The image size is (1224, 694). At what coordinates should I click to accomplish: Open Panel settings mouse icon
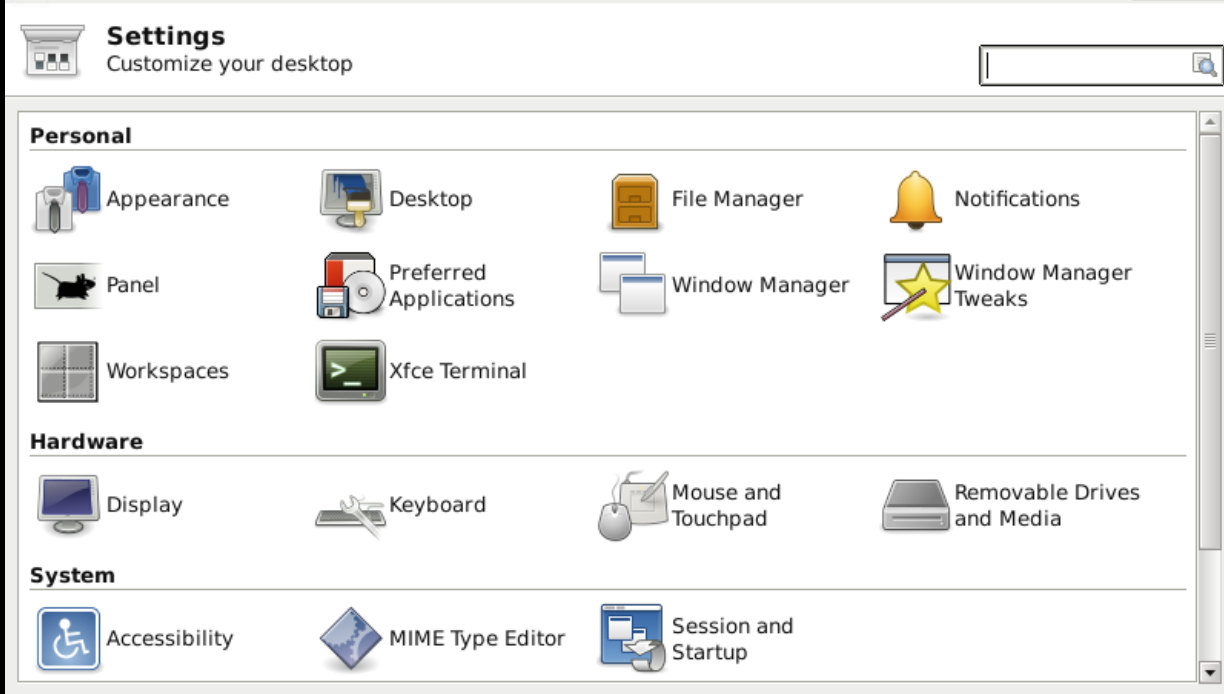point(68,286)
